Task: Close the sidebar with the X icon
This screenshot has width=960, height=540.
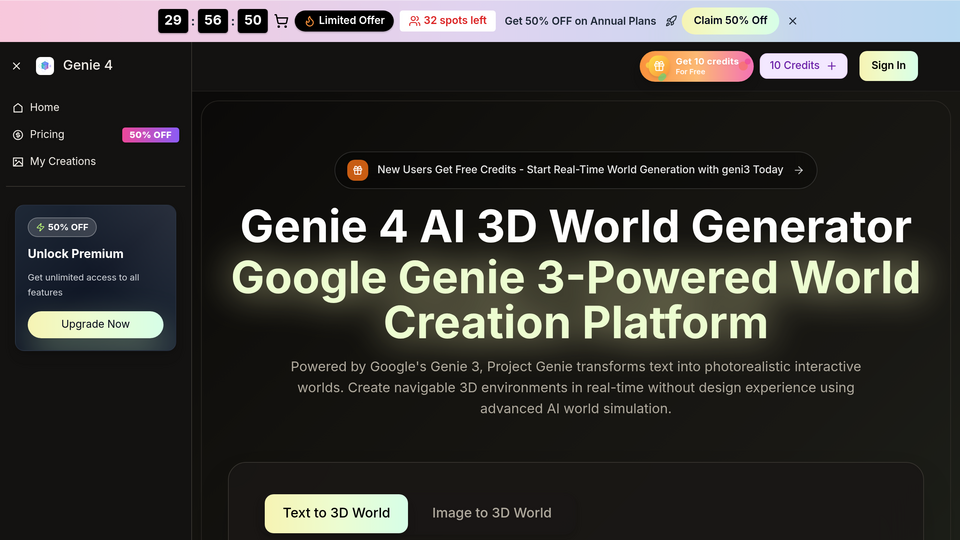Action: [x=17, y=66]
